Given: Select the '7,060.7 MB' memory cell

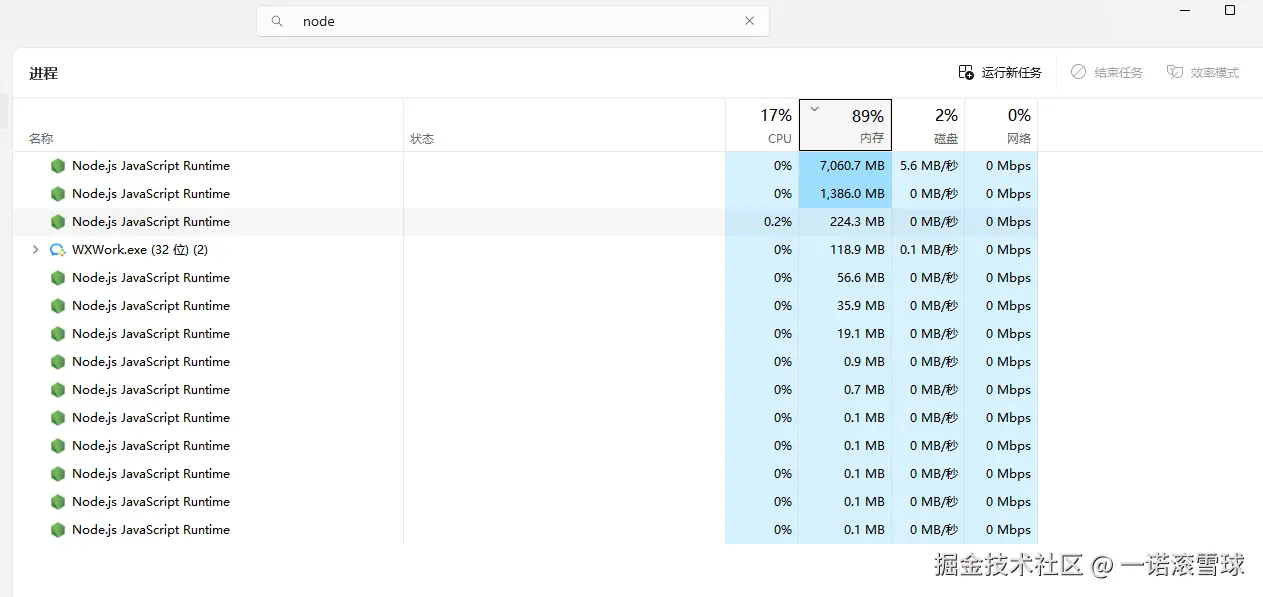Looking at the screenshot, I should coord(845,166).
